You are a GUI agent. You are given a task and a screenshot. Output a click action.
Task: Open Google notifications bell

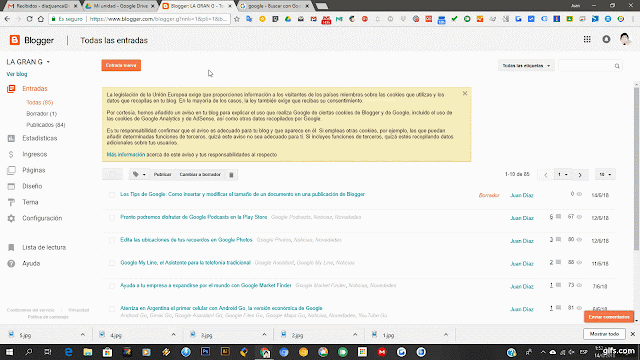[606, 39]
